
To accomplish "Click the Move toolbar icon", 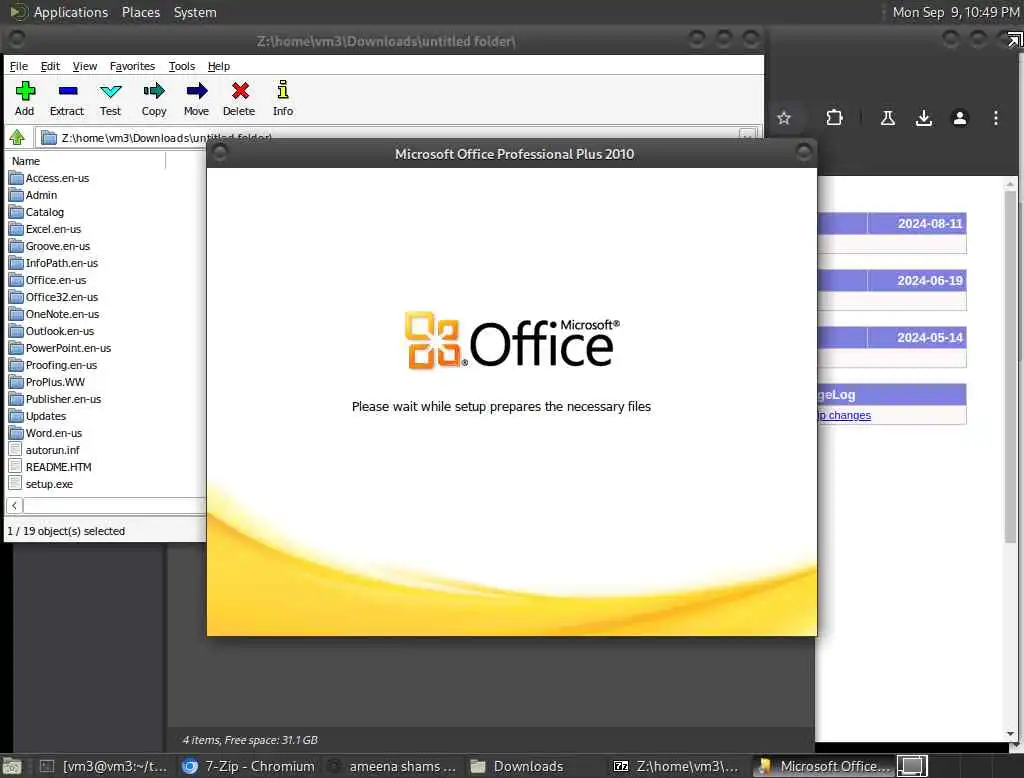I will [196, 99].
